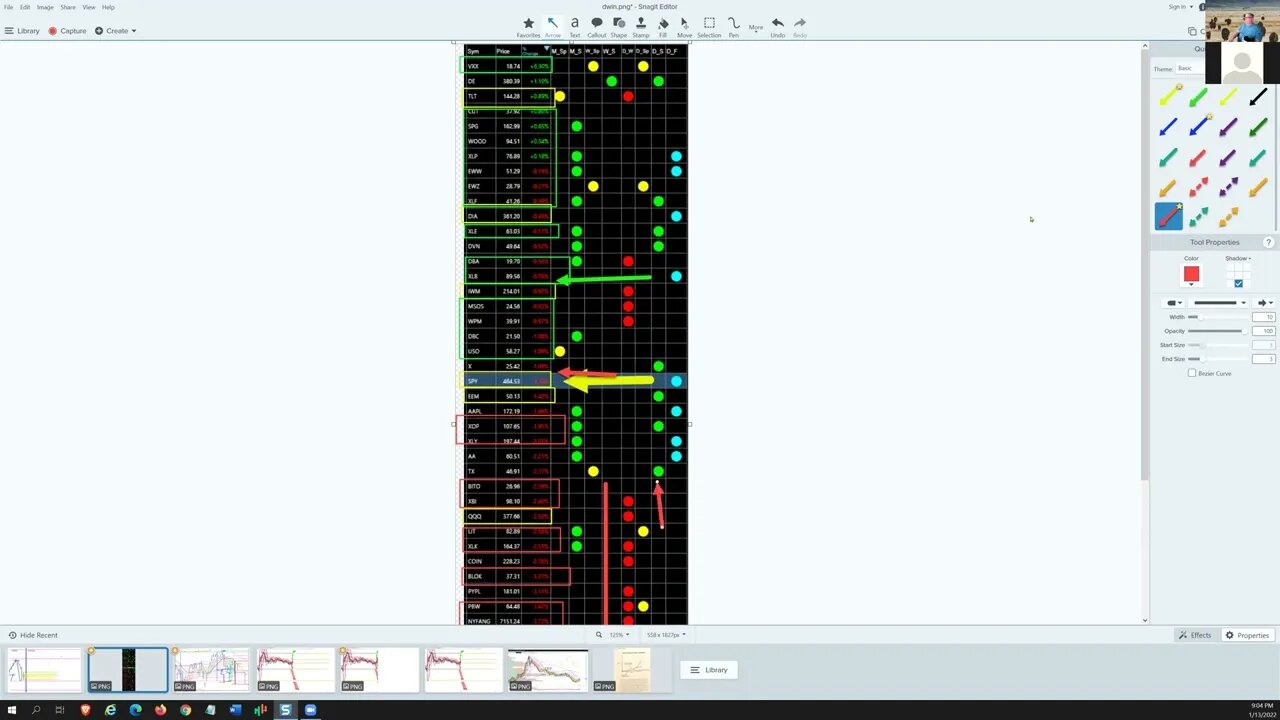Select the Move tool
This screenshot has width=1280, height=720.
684,27
